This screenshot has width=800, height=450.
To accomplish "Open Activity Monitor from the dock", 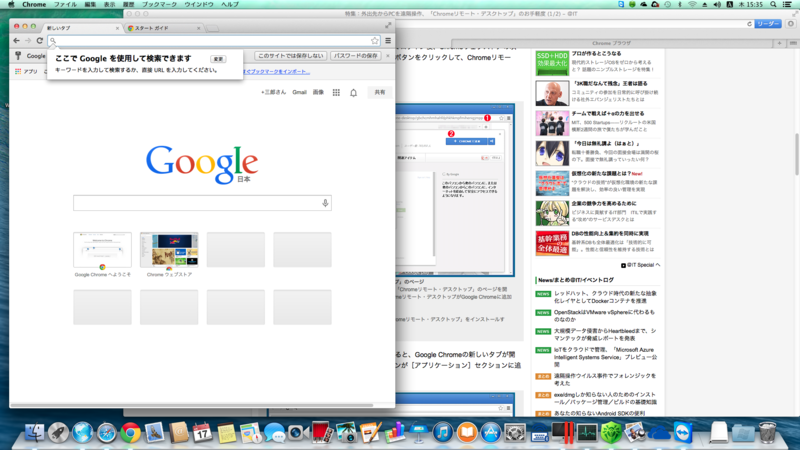I will pyautogui.click(x=587, y=433).
